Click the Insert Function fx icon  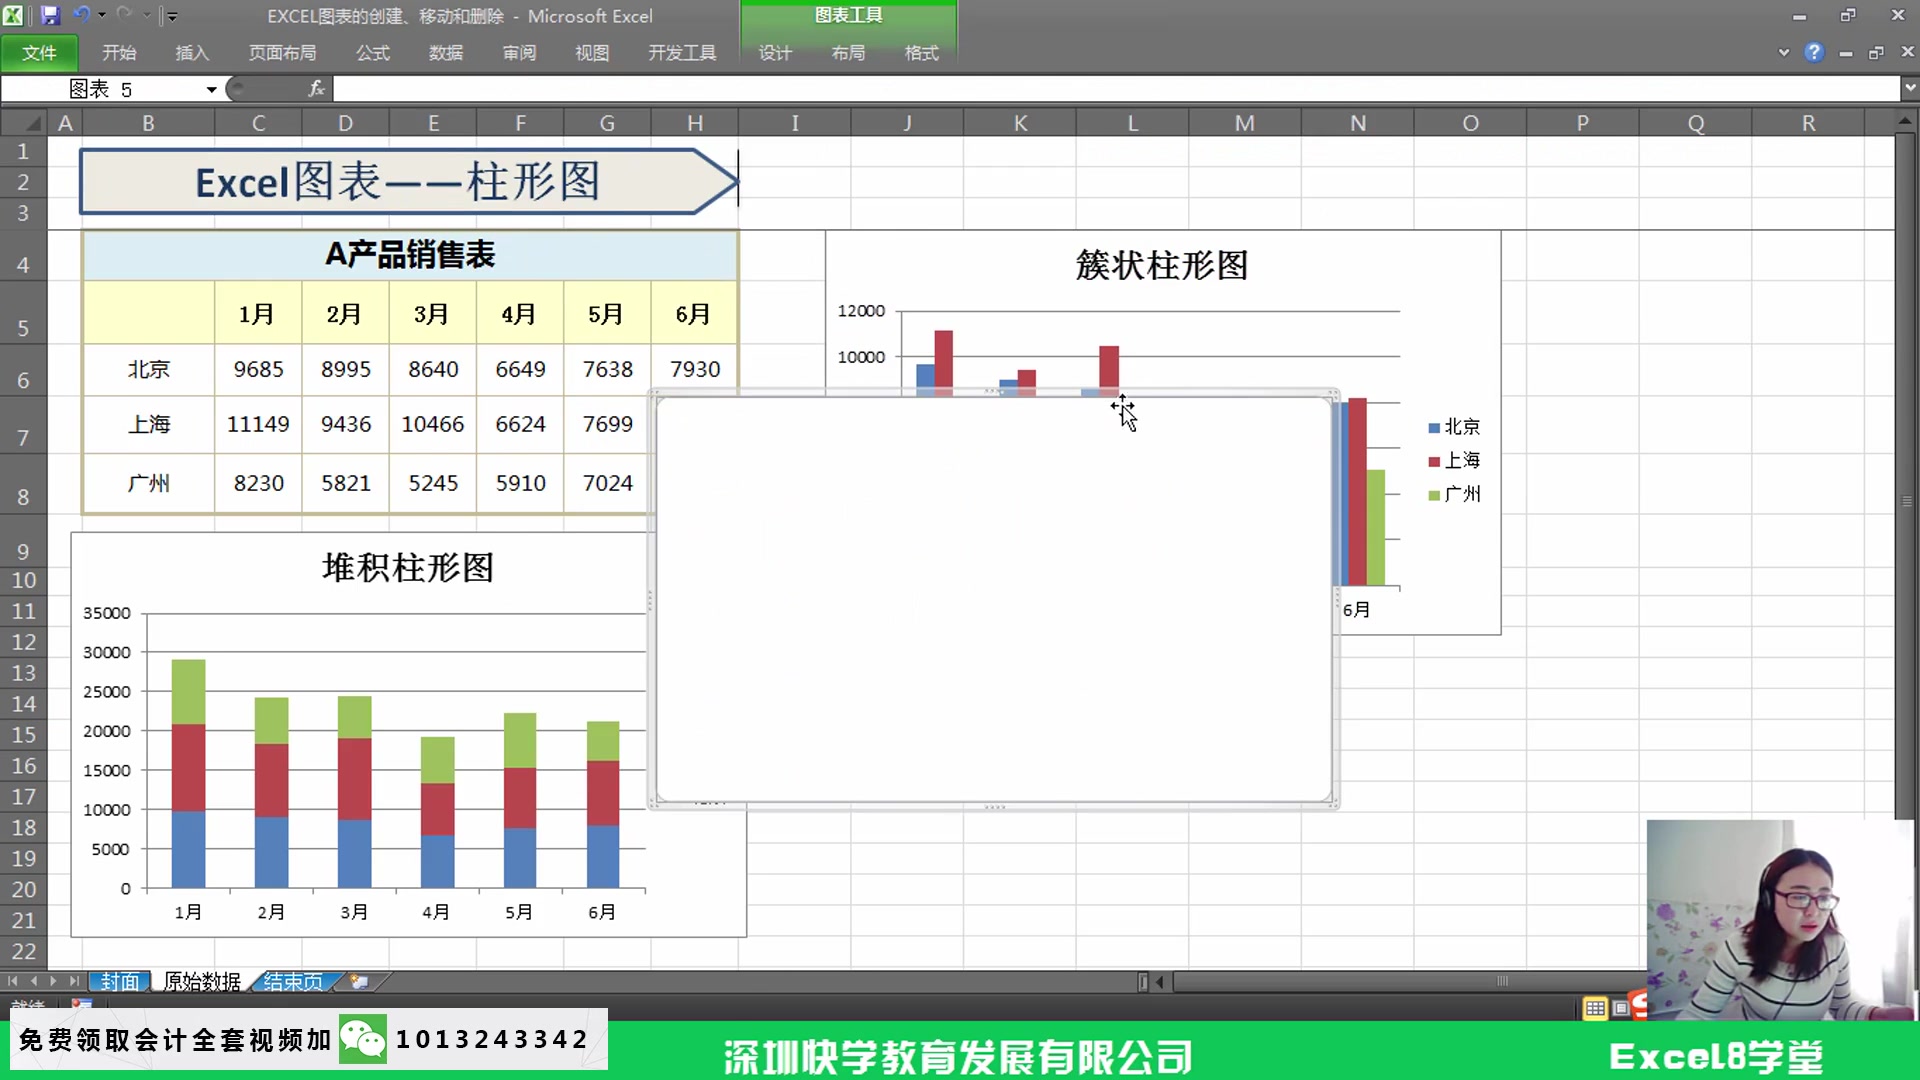(x=317, y=89)
